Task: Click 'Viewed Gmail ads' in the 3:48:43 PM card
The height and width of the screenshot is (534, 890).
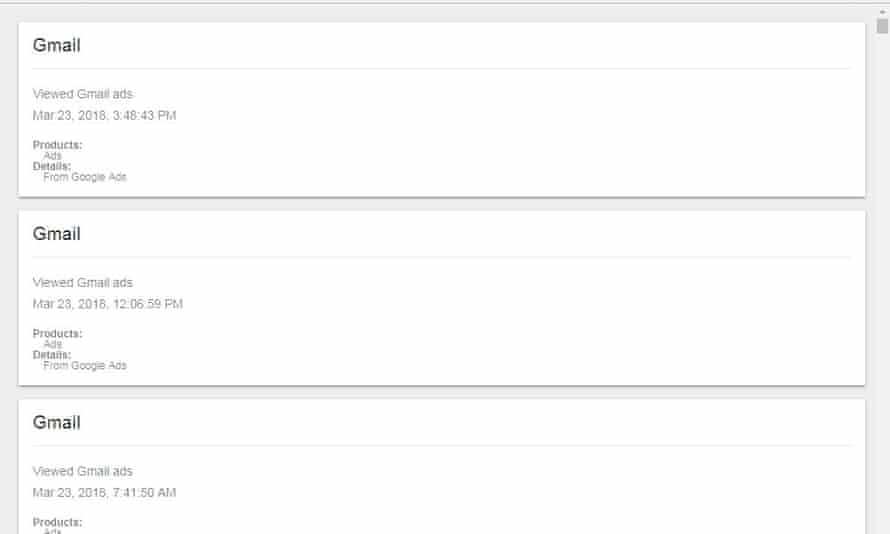Action: click(x=82, y=94)
